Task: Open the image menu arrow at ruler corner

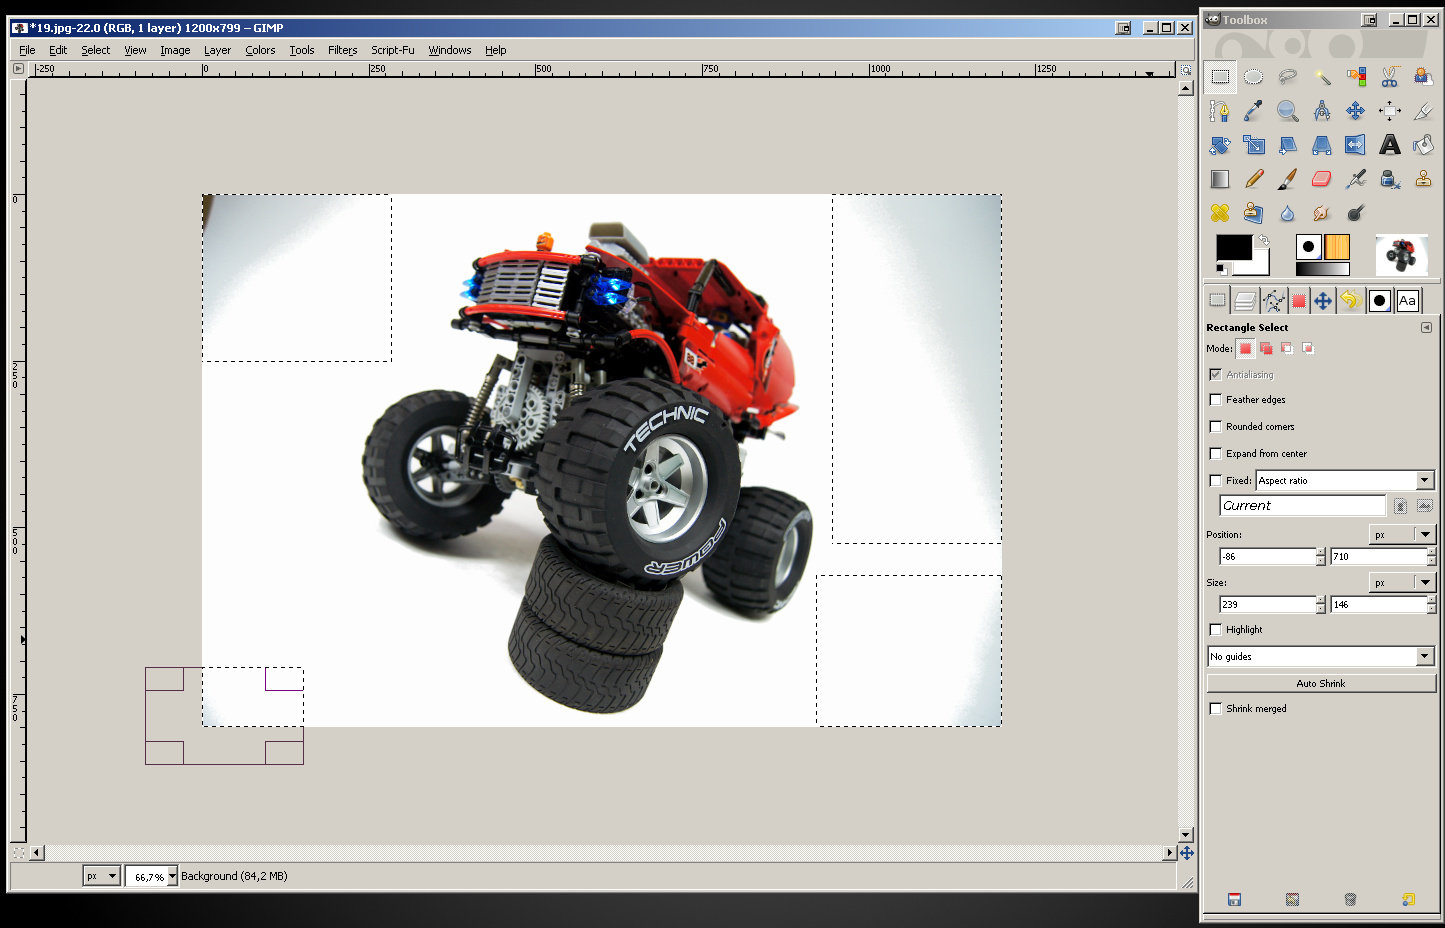Action: tap(18, 68)
